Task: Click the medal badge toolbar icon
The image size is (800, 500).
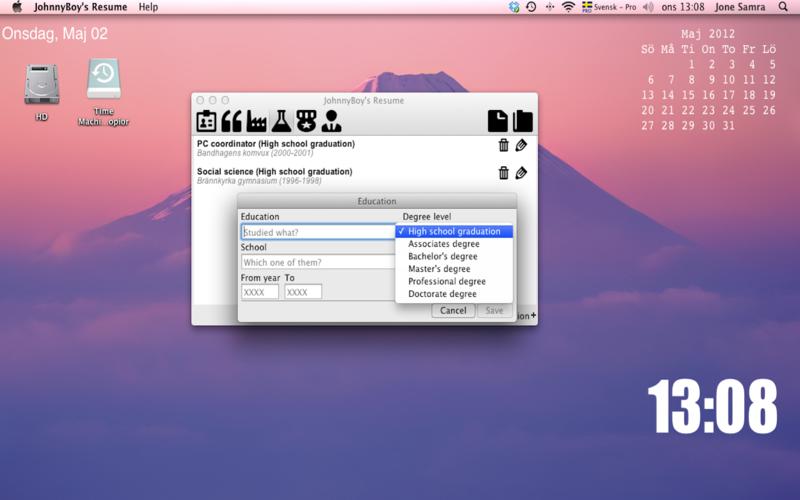Action: [x=306, y=121]
